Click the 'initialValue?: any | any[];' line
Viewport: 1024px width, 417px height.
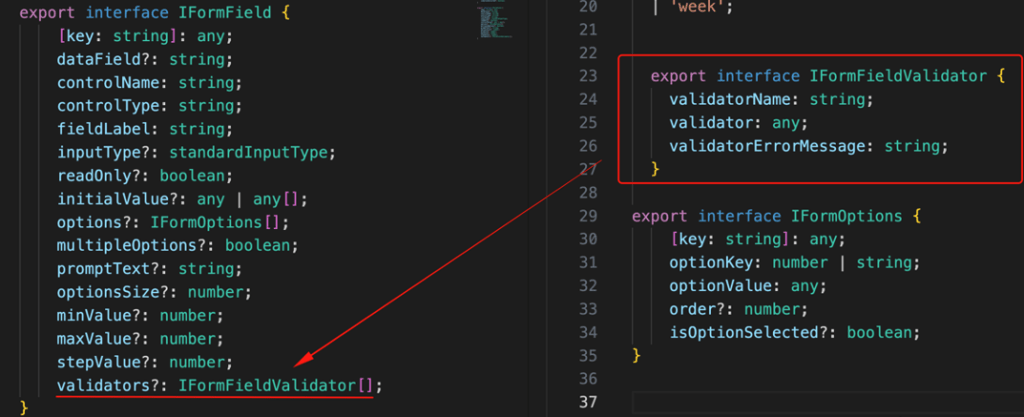point(182,199)
